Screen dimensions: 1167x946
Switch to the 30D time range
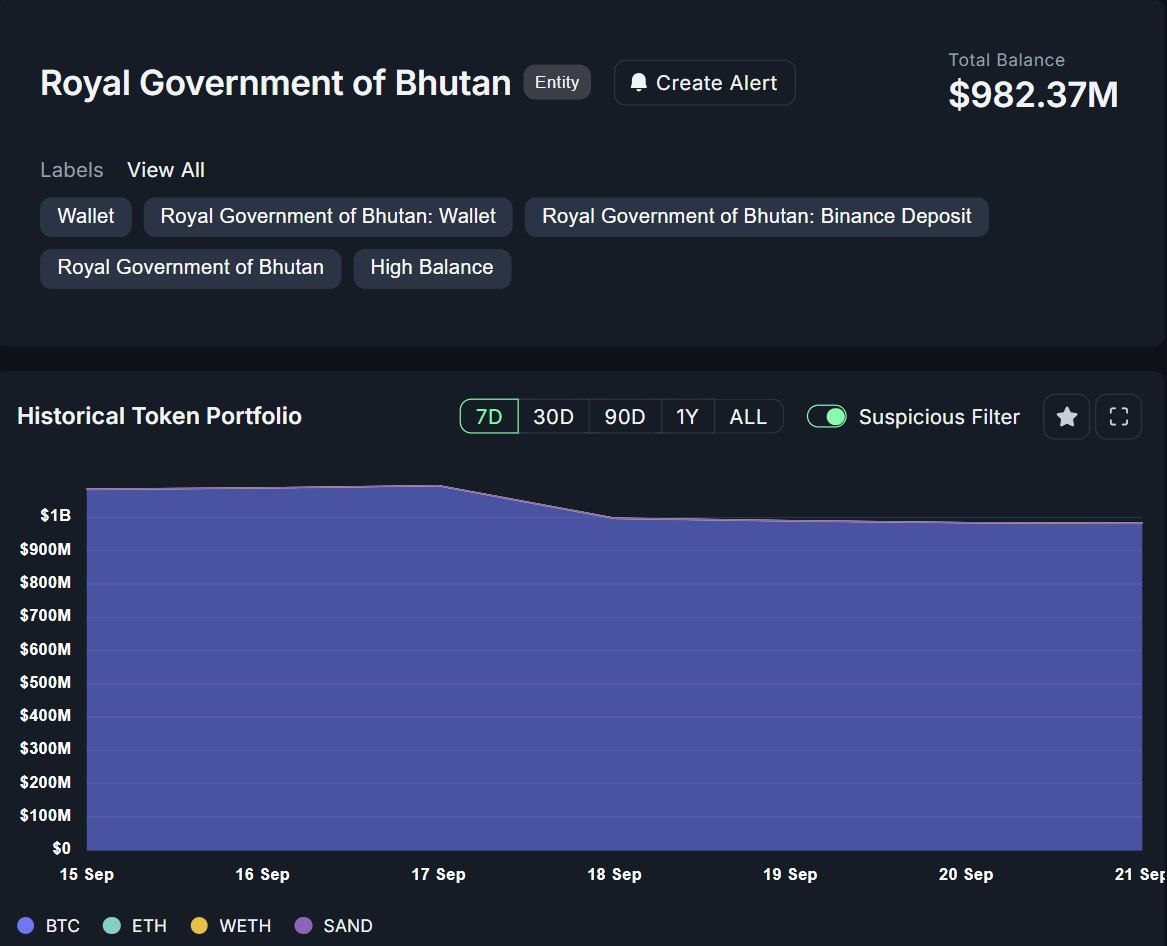553,417
